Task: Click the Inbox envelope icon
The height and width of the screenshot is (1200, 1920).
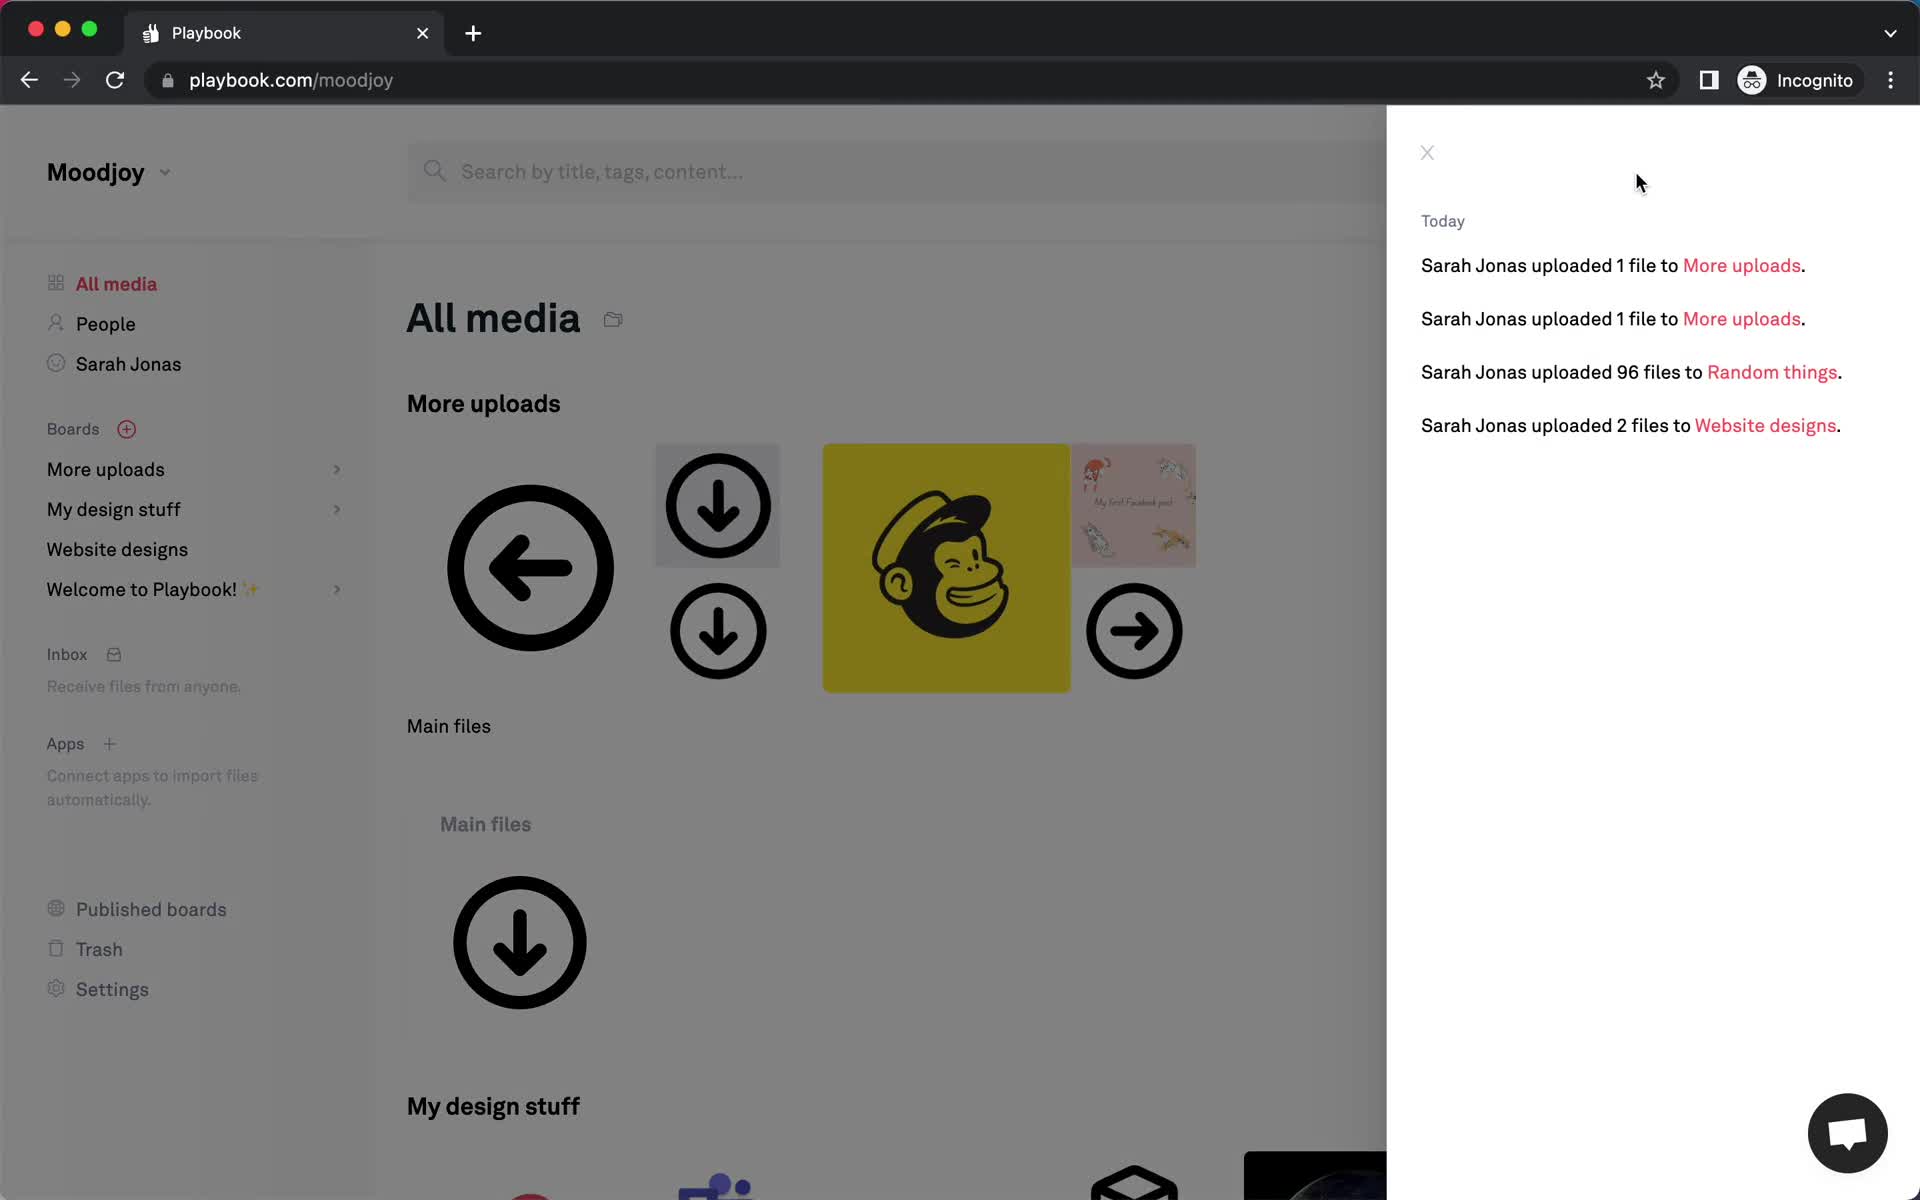Action: pyautogui.click(x=113, y=653)
